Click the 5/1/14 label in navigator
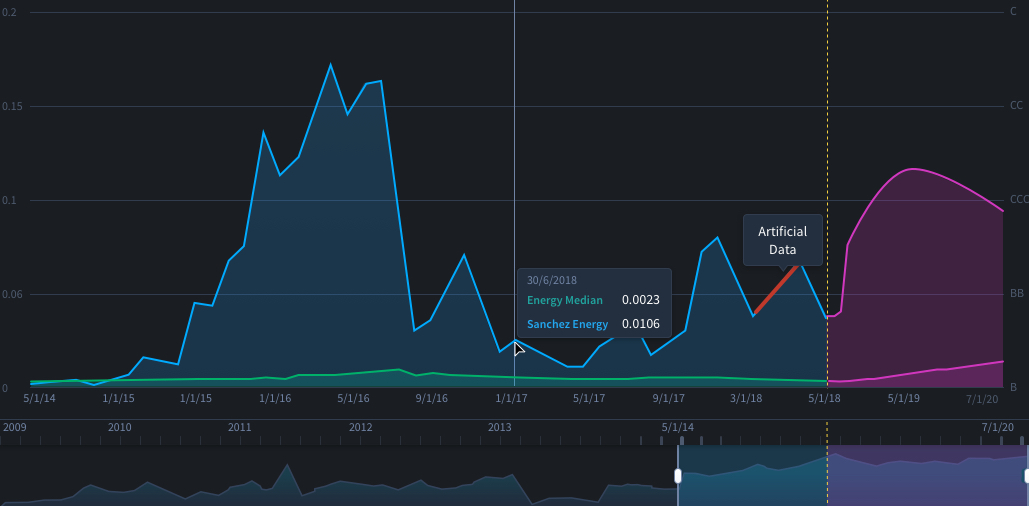1029x506 pixels. coord(677,427)
